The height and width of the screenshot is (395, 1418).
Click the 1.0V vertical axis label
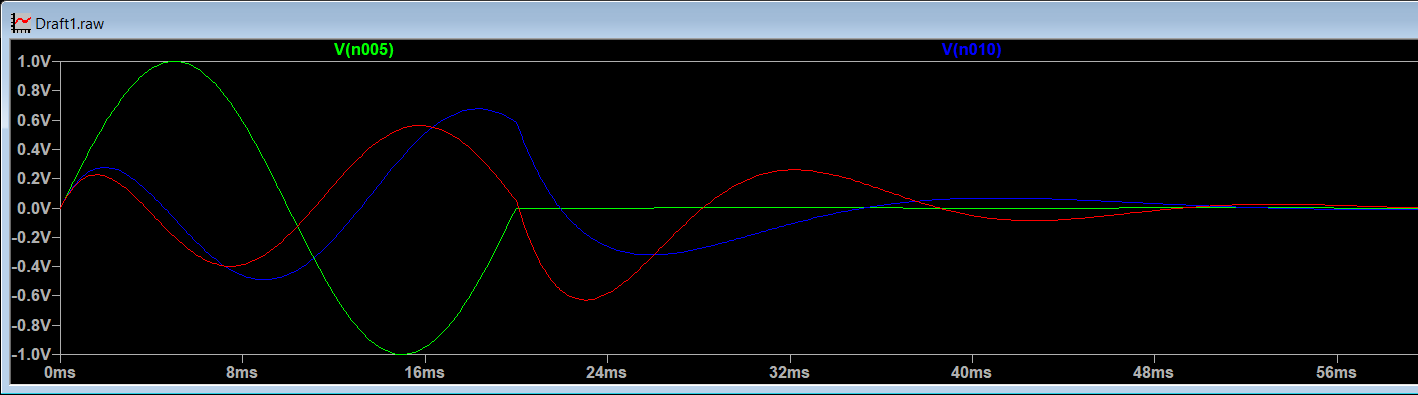[x=33, y=61]
